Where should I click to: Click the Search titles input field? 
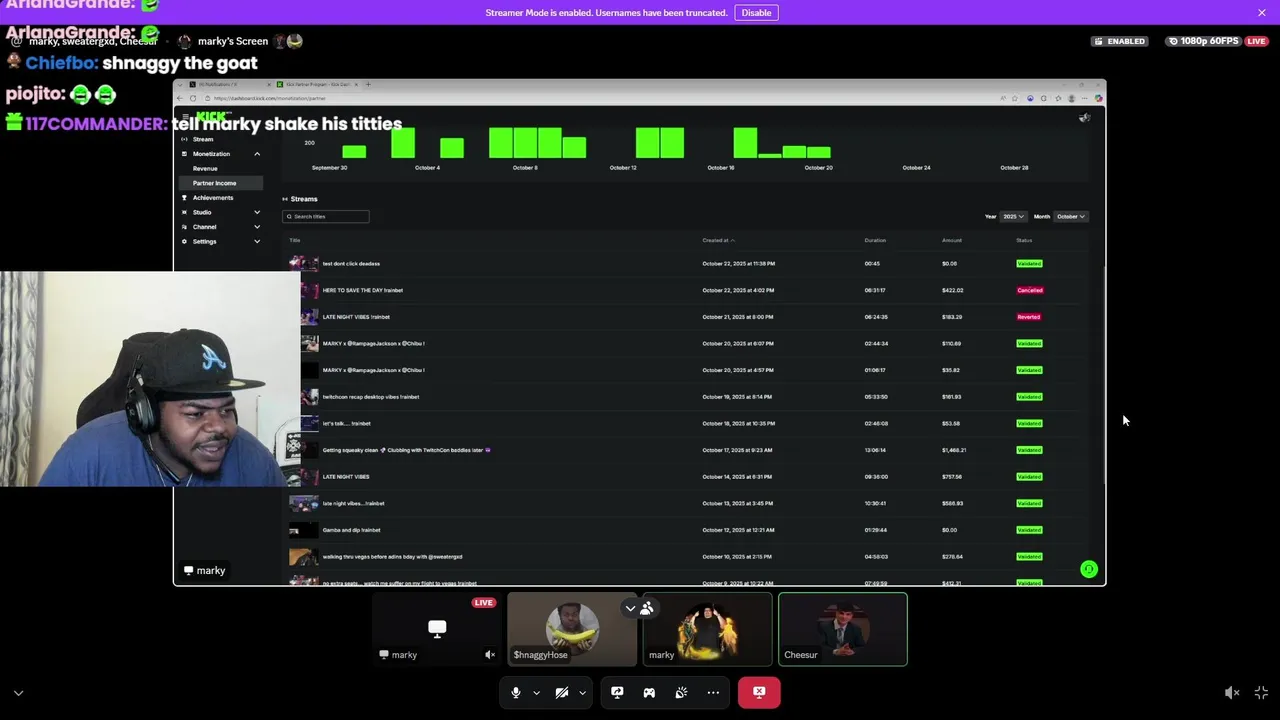pyautogui.click(x=326, y=216)
